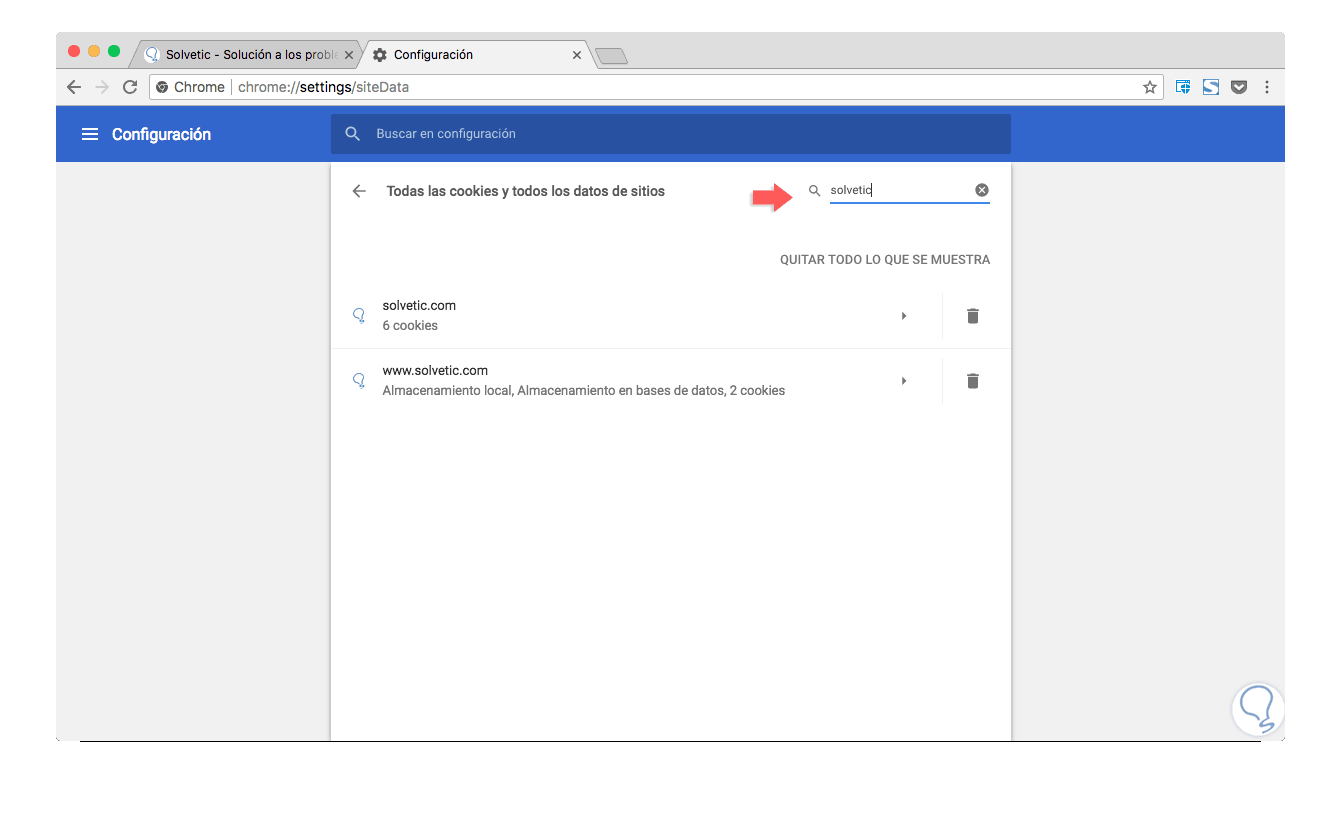The height and width of the screenshot is (821, 1341).
Task: Return to the previous settings page with back arrow
Action: (x=360, y=191)
